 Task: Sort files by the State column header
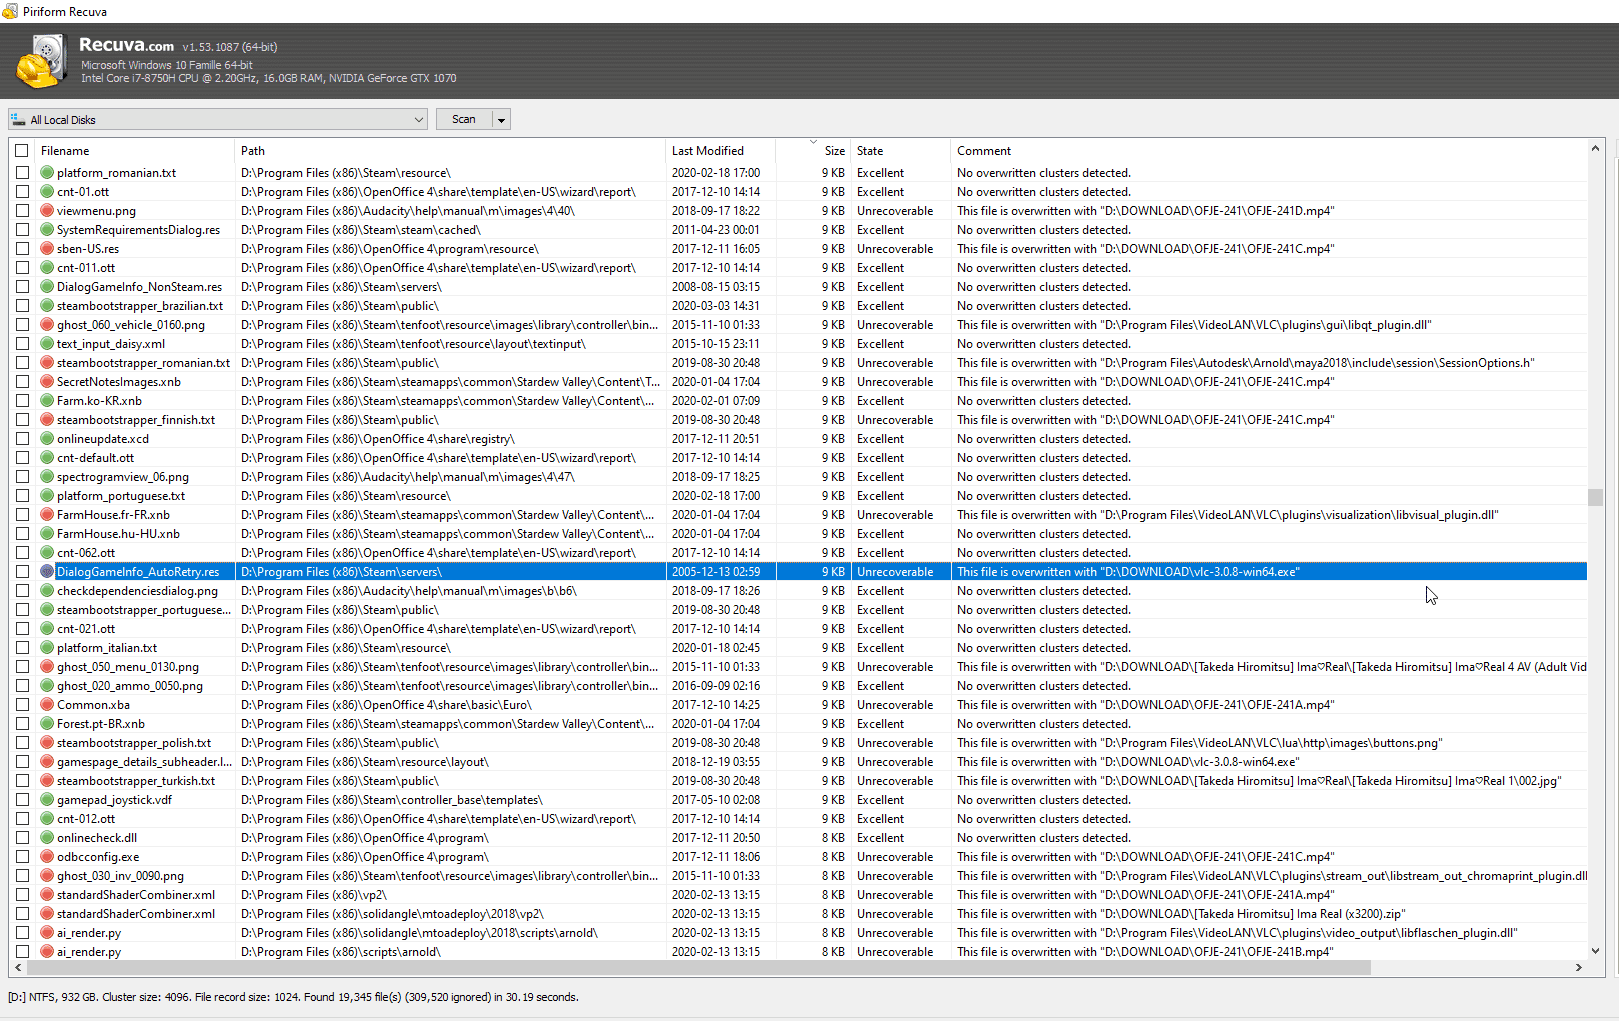(x=870, y=151)
